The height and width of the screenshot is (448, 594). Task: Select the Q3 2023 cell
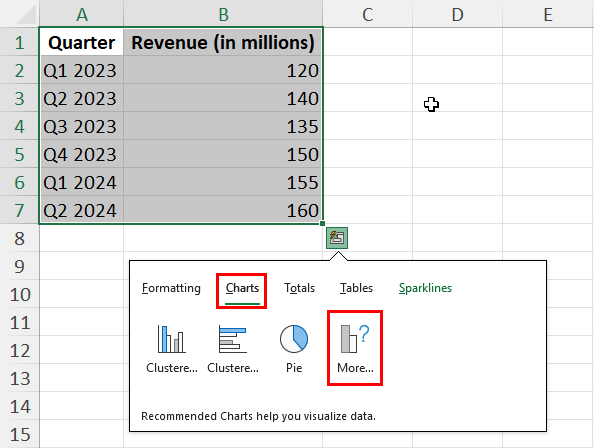coord(81,126)
